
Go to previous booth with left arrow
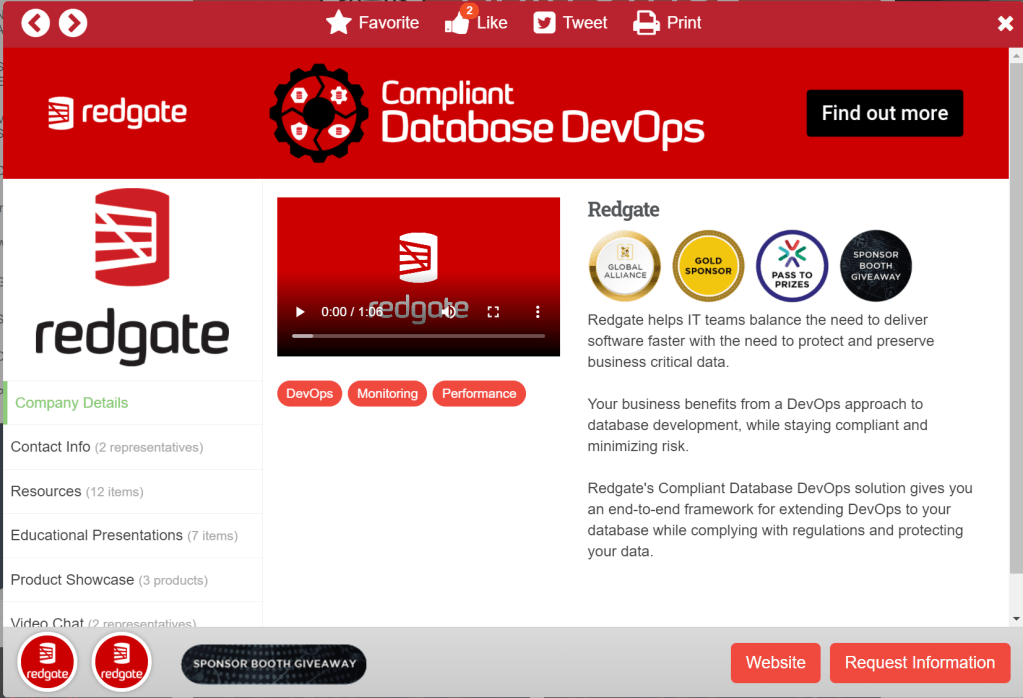click(36, 23)
